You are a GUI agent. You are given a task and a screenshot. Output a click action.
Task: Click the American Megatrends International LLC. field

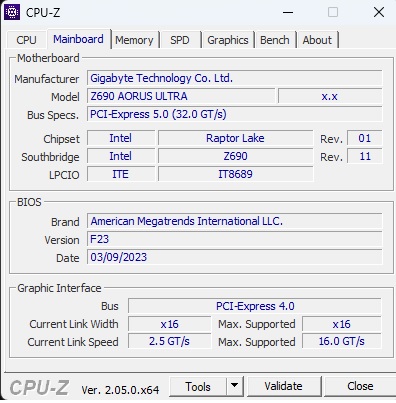tap(235, 221)
